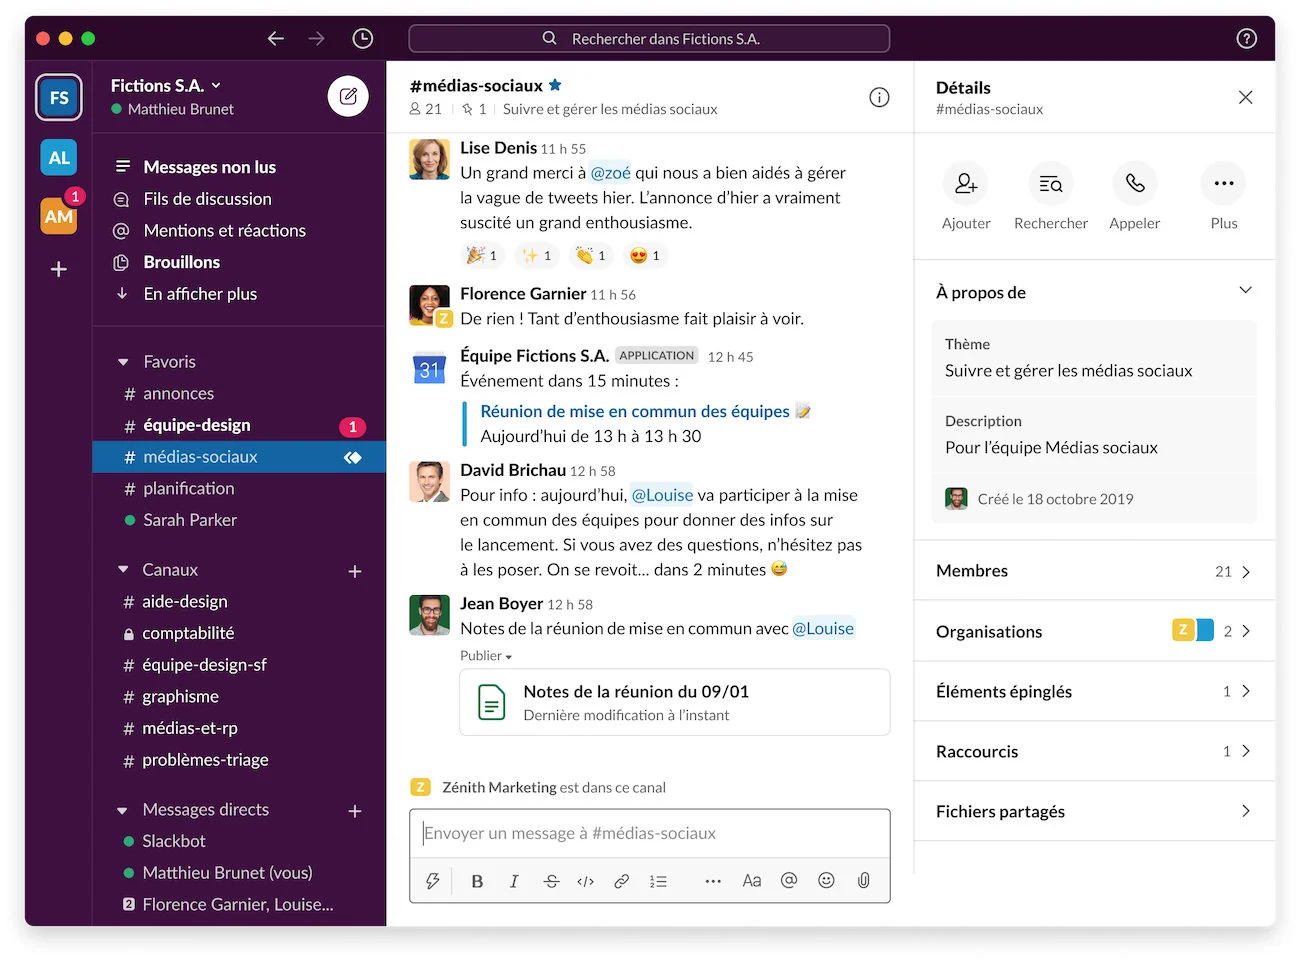Click the @zoé mention
1300x960 pixels.
coord(610,173)
